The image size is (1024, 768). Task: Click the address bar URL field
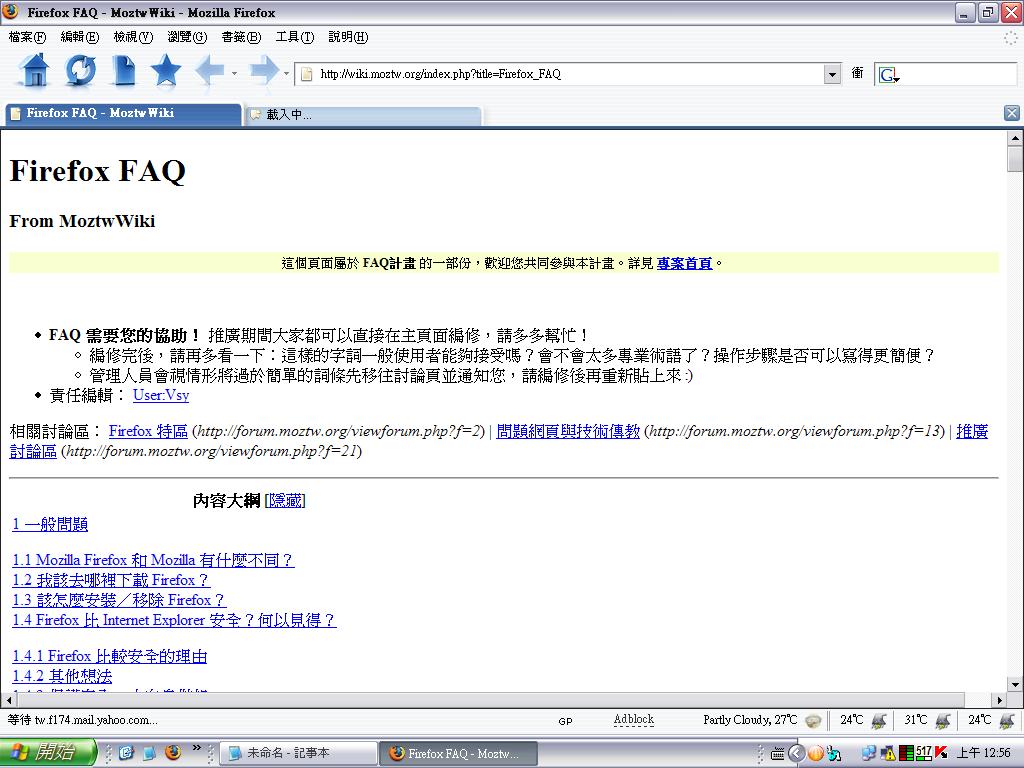click(x=568, y=74)
